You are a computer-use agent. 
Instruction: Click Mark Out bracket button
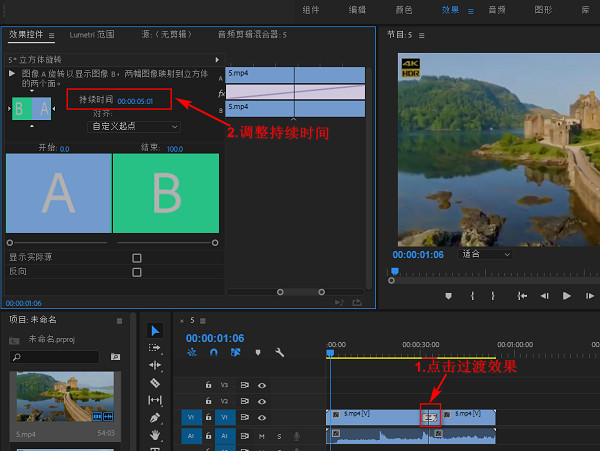[493, 296]
